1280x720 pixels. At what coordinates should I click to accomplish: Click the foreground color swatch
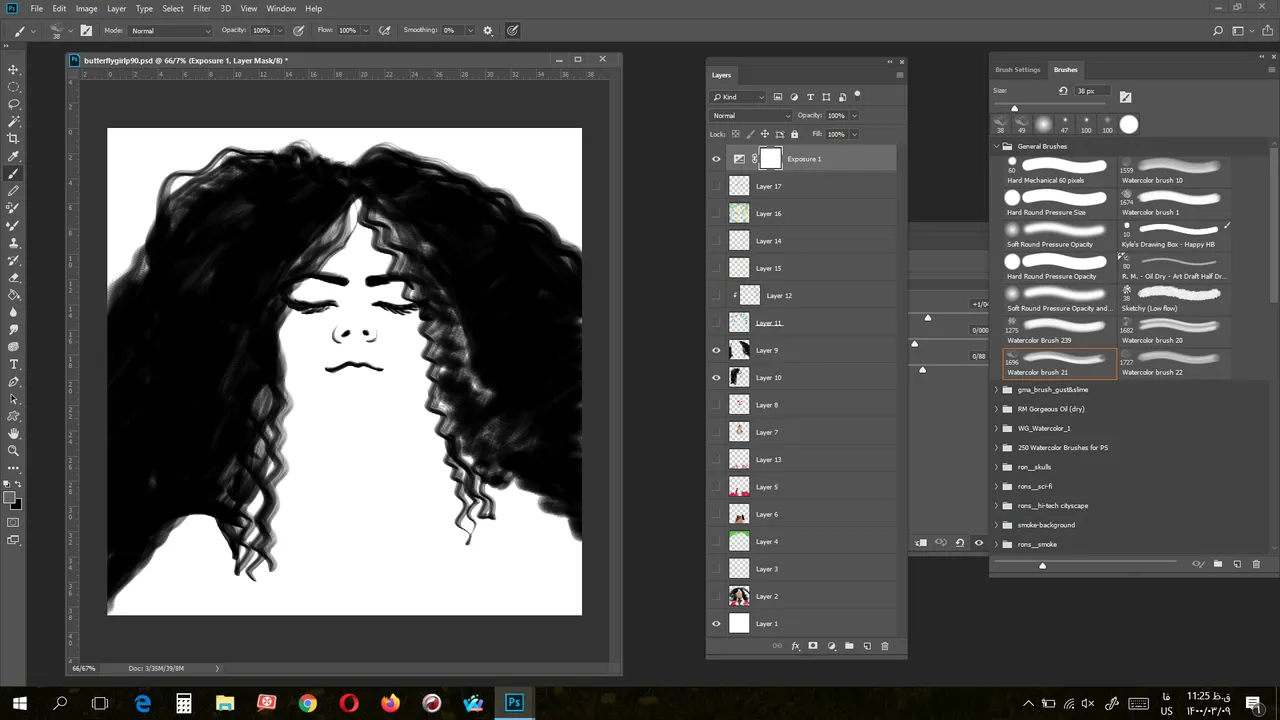coord(10,497)
